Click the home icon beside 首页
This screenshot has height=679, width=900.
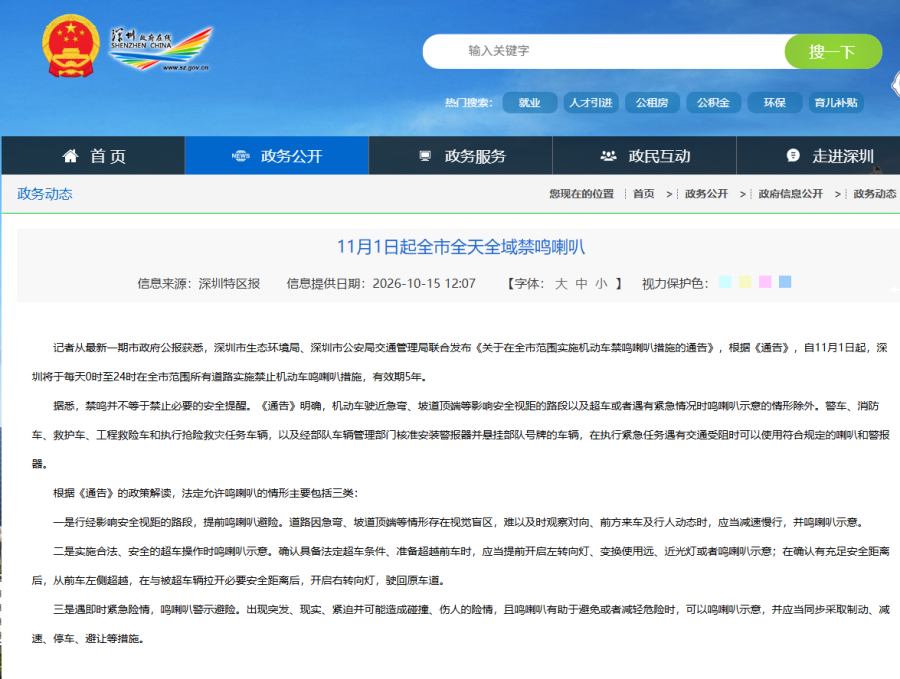click(70, 156)
